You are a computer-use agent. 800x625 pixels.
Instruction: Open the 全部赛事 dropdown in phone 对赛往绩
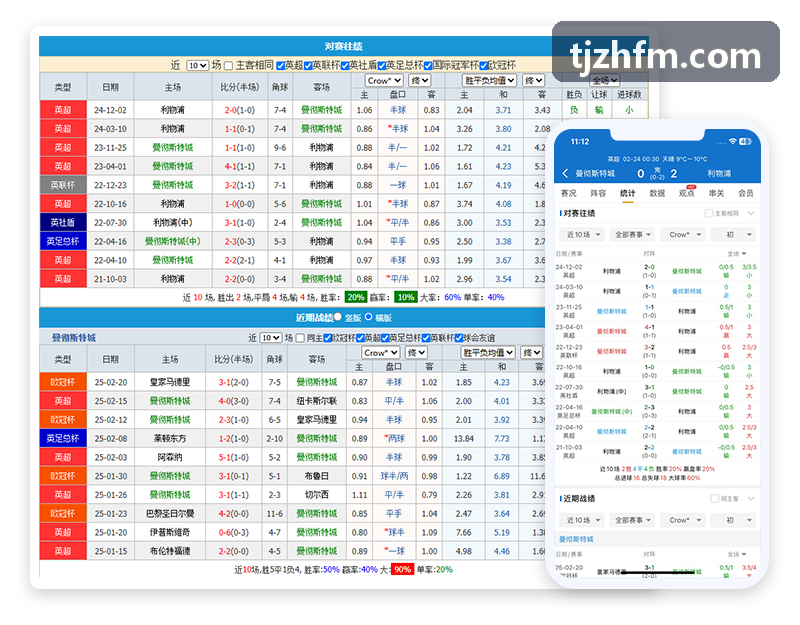tap(633, 235)
